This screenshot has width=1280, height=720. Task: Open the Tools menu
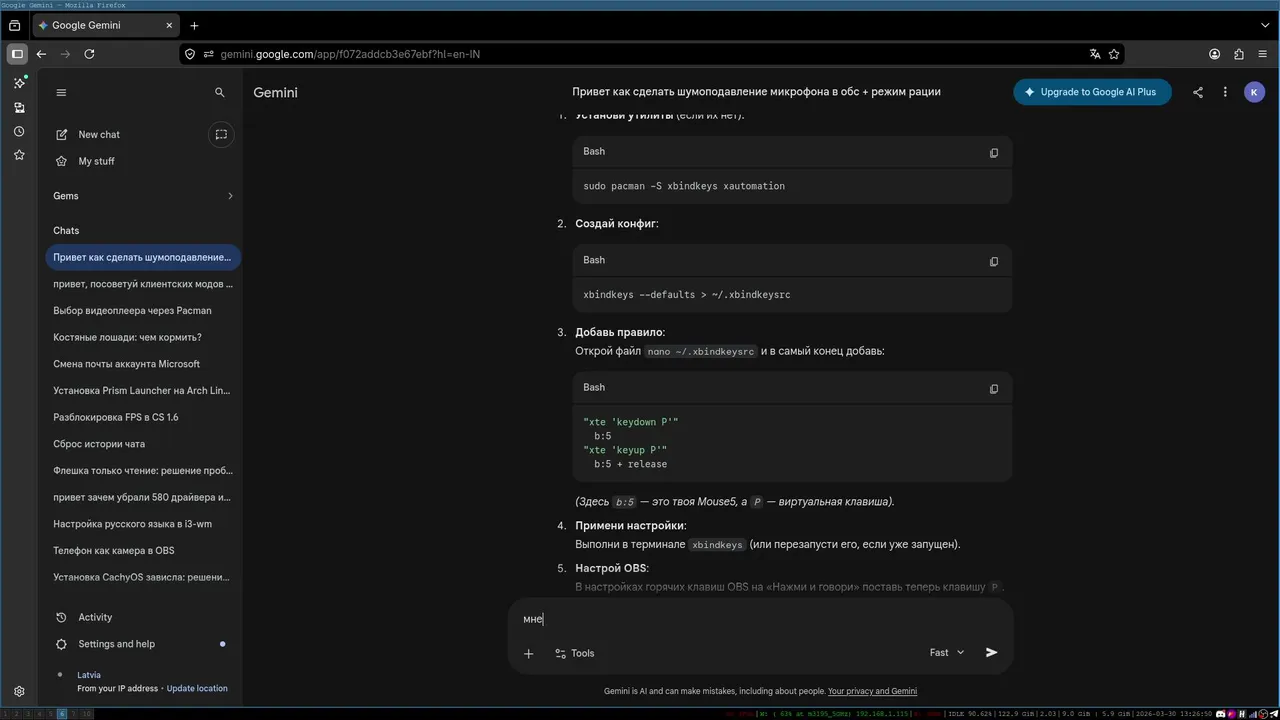[x=575, y=653]
